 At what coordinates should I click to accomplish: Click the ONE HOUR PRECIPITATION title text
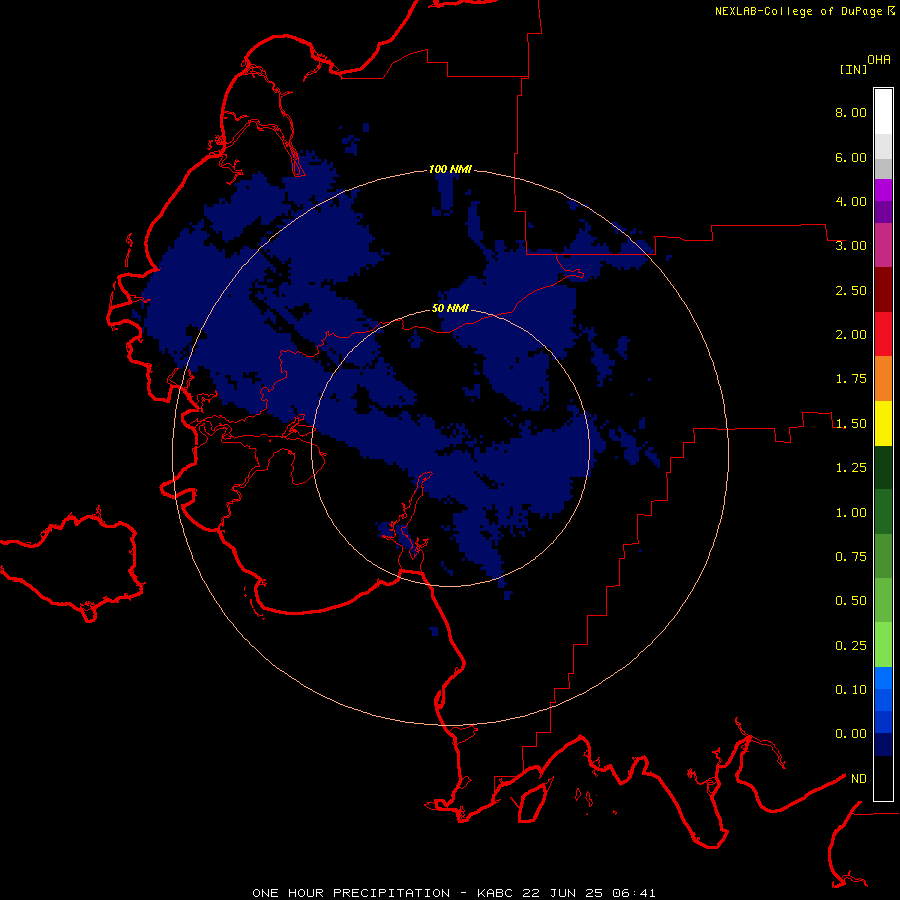point(351,893)
